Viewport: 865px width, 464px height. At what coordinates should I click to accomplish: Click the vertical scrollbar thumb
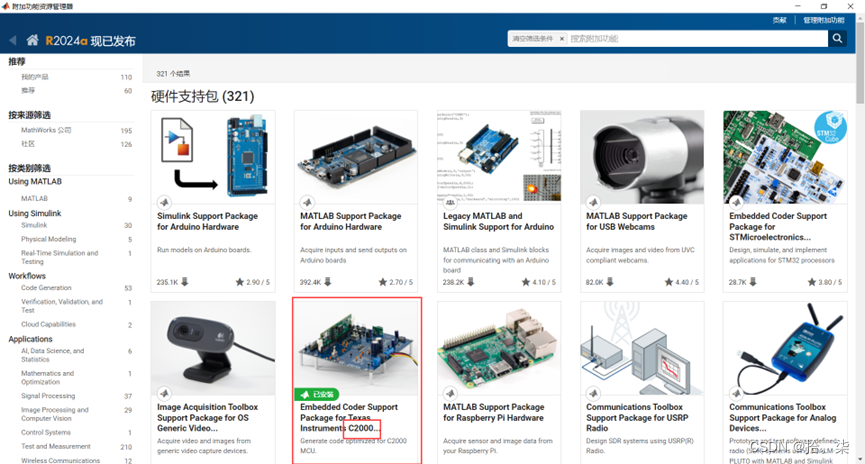pos(860,62)
